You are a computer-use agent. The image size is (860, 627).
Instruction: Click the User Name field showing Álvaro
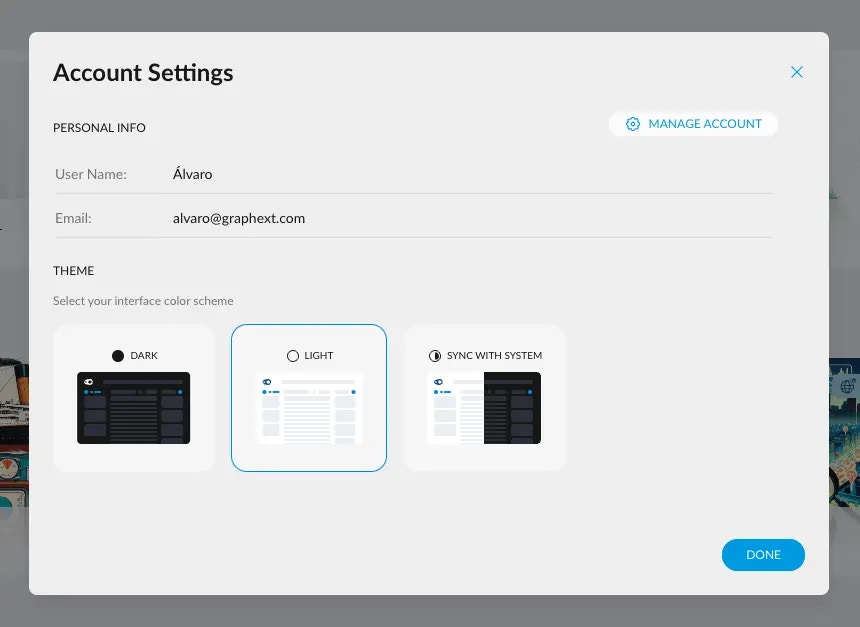tap(192, 174)
